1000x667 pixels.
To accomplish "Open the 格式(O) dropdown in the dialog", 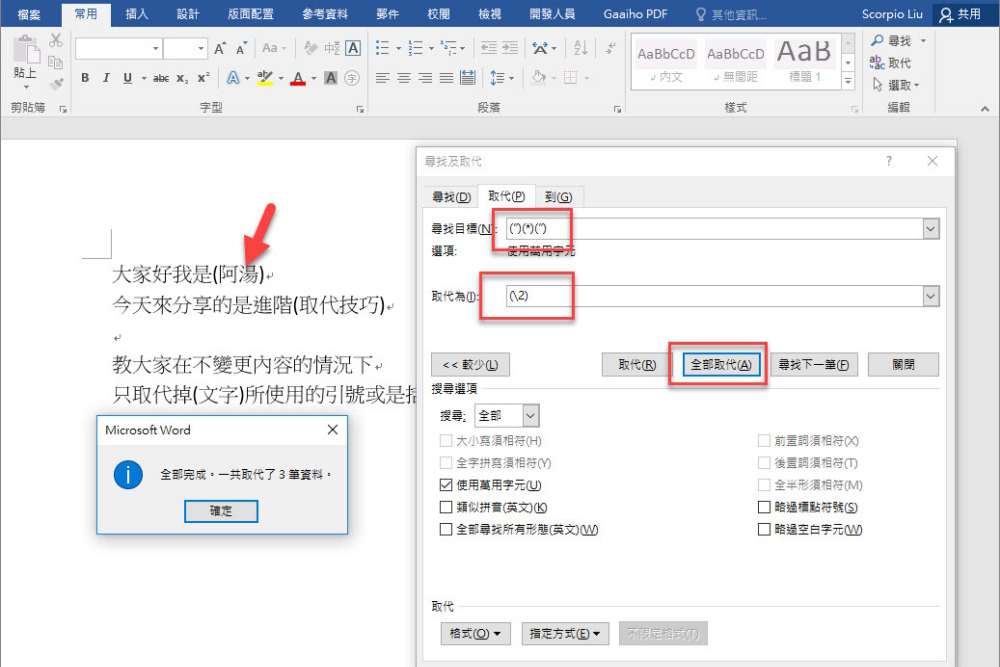I will click(475, 633).
